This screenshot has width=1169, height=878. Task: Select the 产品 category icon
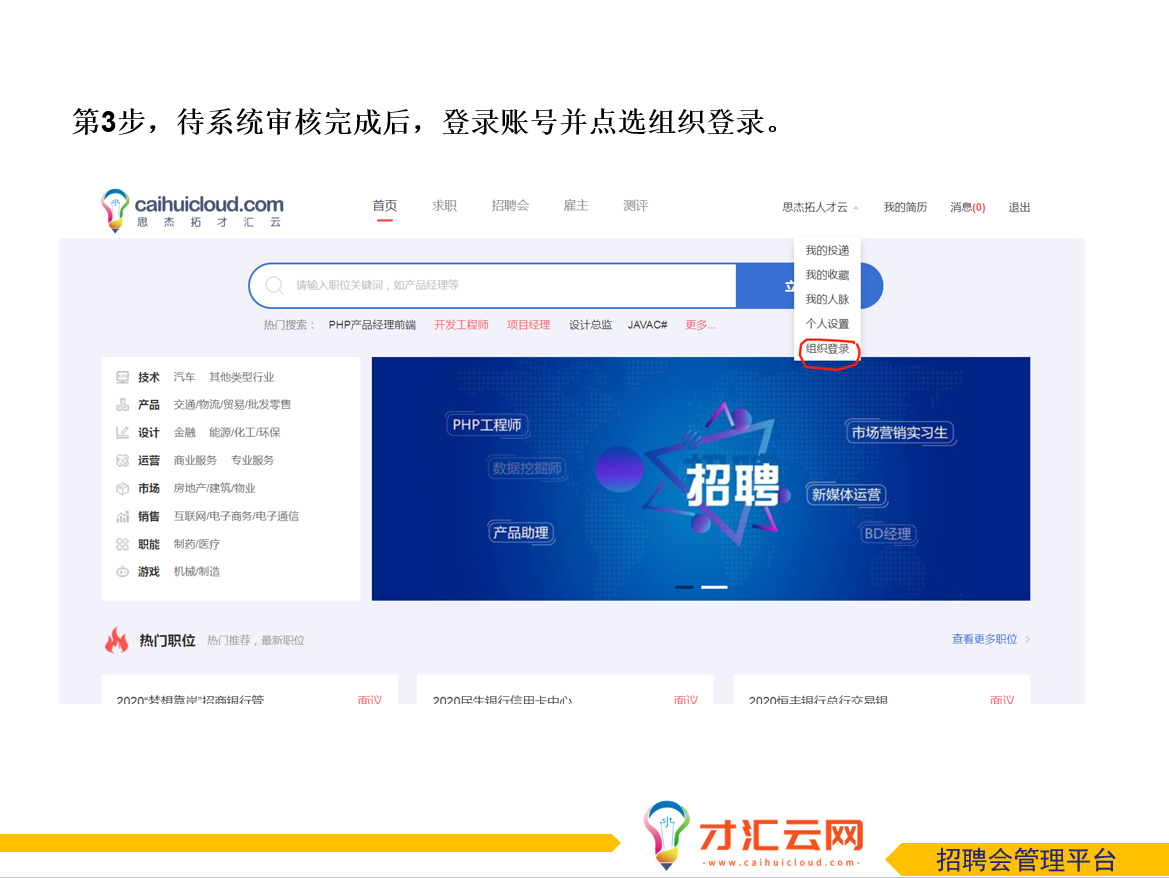(122, 405)
